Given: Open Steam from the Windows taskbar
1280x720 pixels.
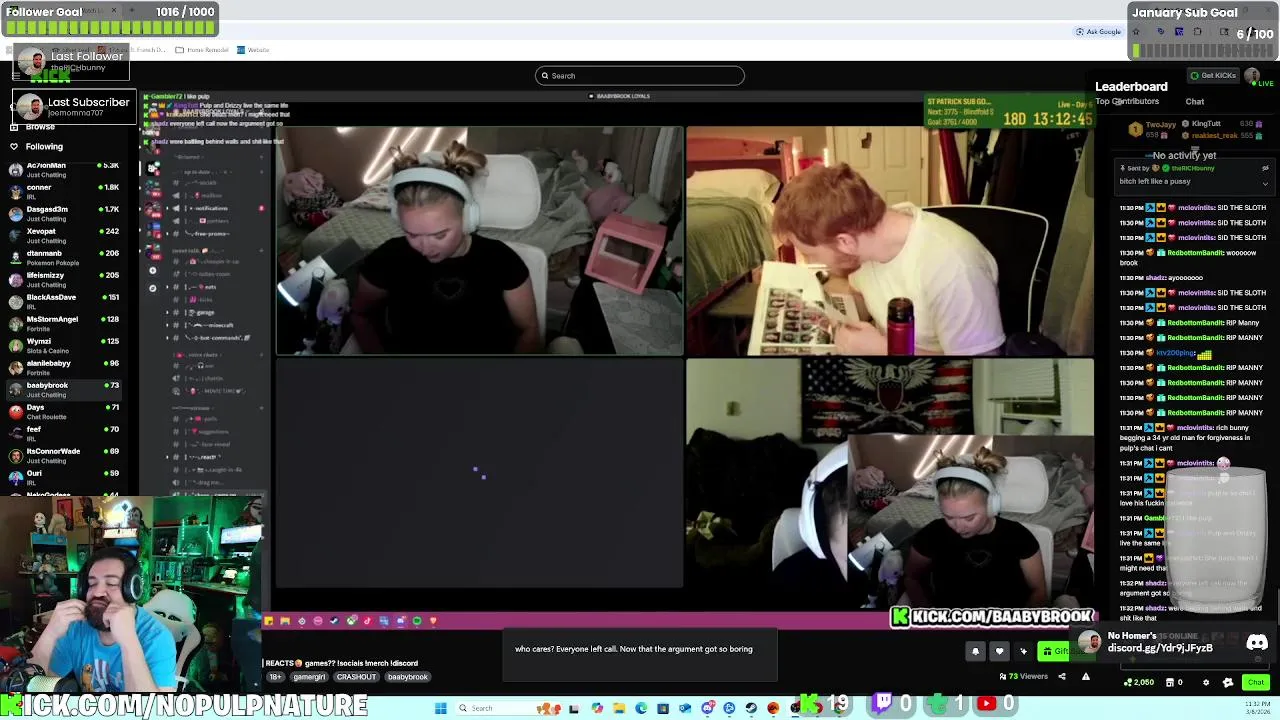Looking at the screenshot, I should (751, 708).
